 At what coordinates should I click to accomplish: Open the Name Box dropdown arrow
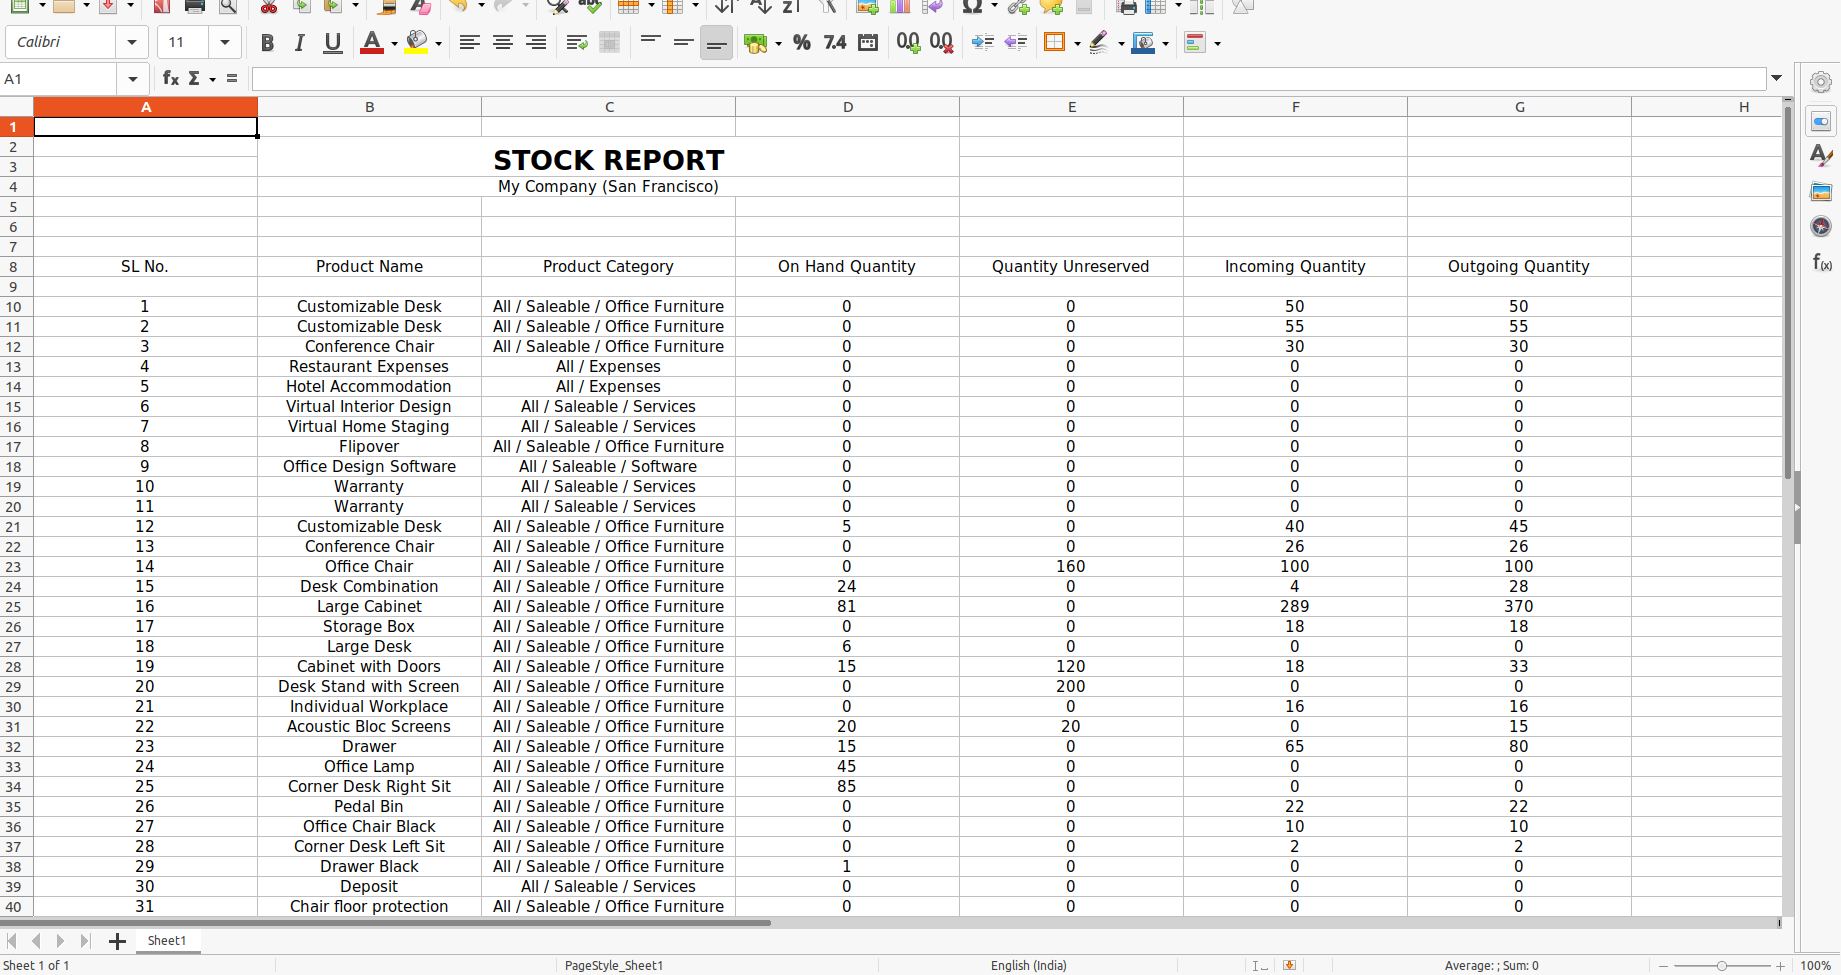tap(132, 79)
